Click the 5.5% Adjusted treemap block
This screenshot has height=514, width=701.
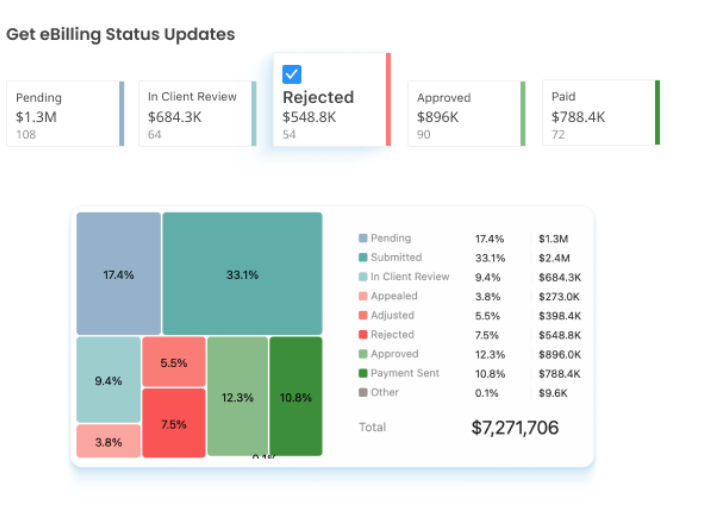pyautogui.click(x=174, y=362)
